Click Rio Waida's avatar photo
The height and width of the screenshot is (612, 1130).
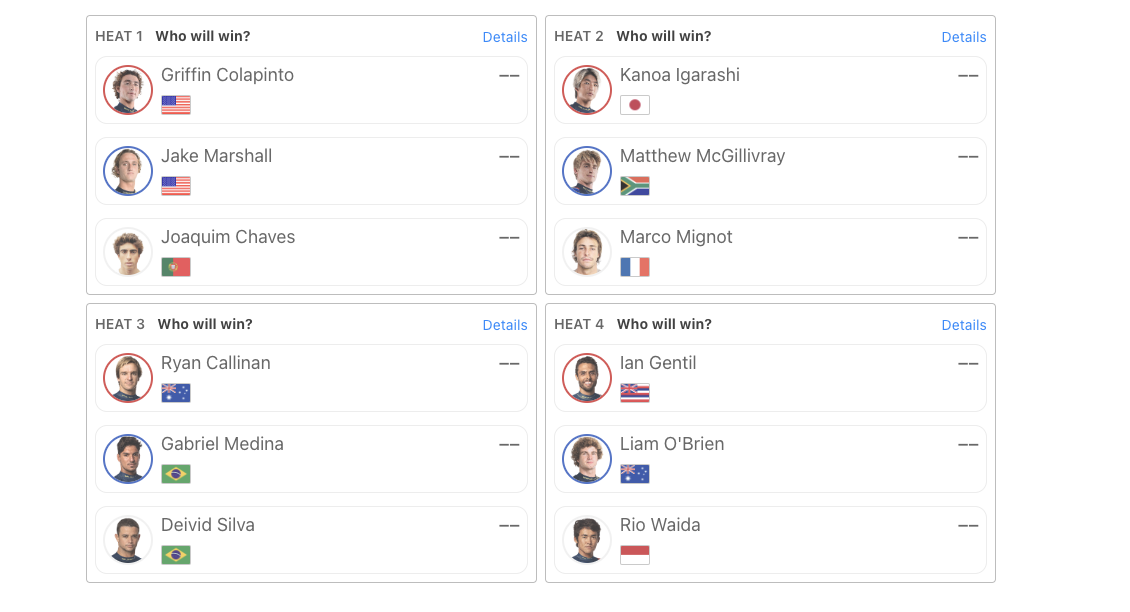pos(587,540)
